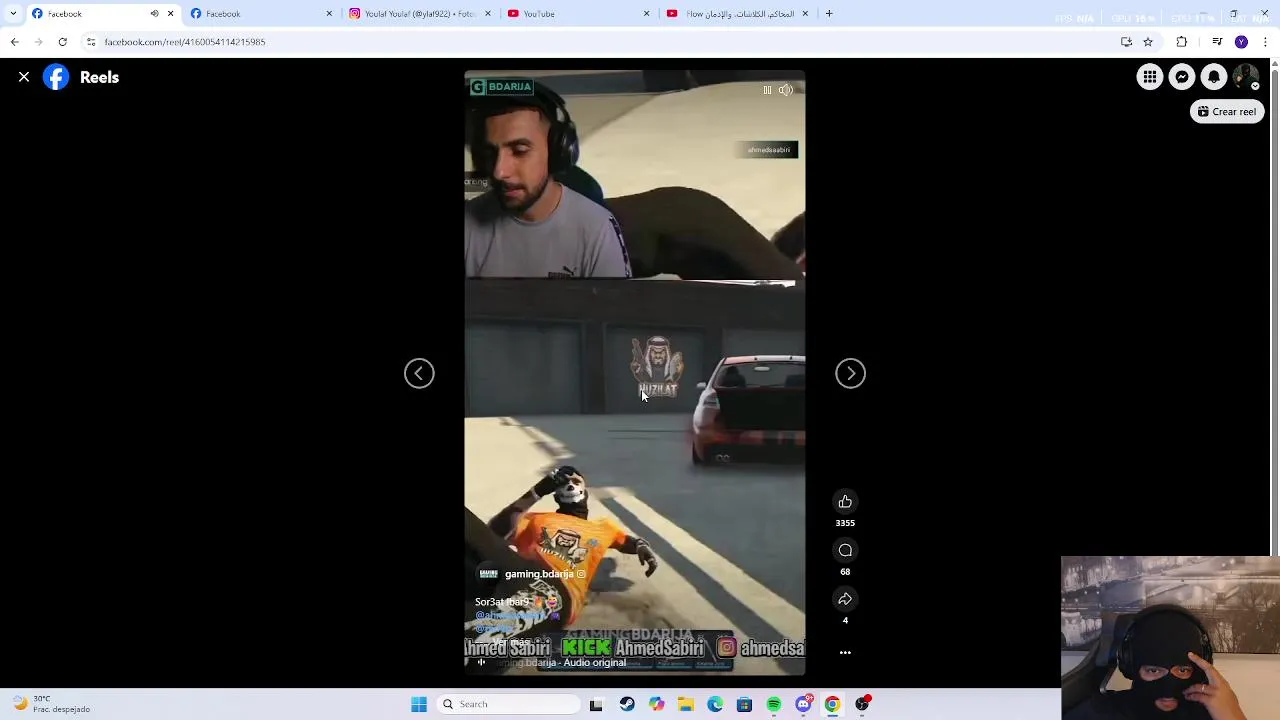
Task: Open Microsoft Store from the taskbar
Action: pos(744,704)
